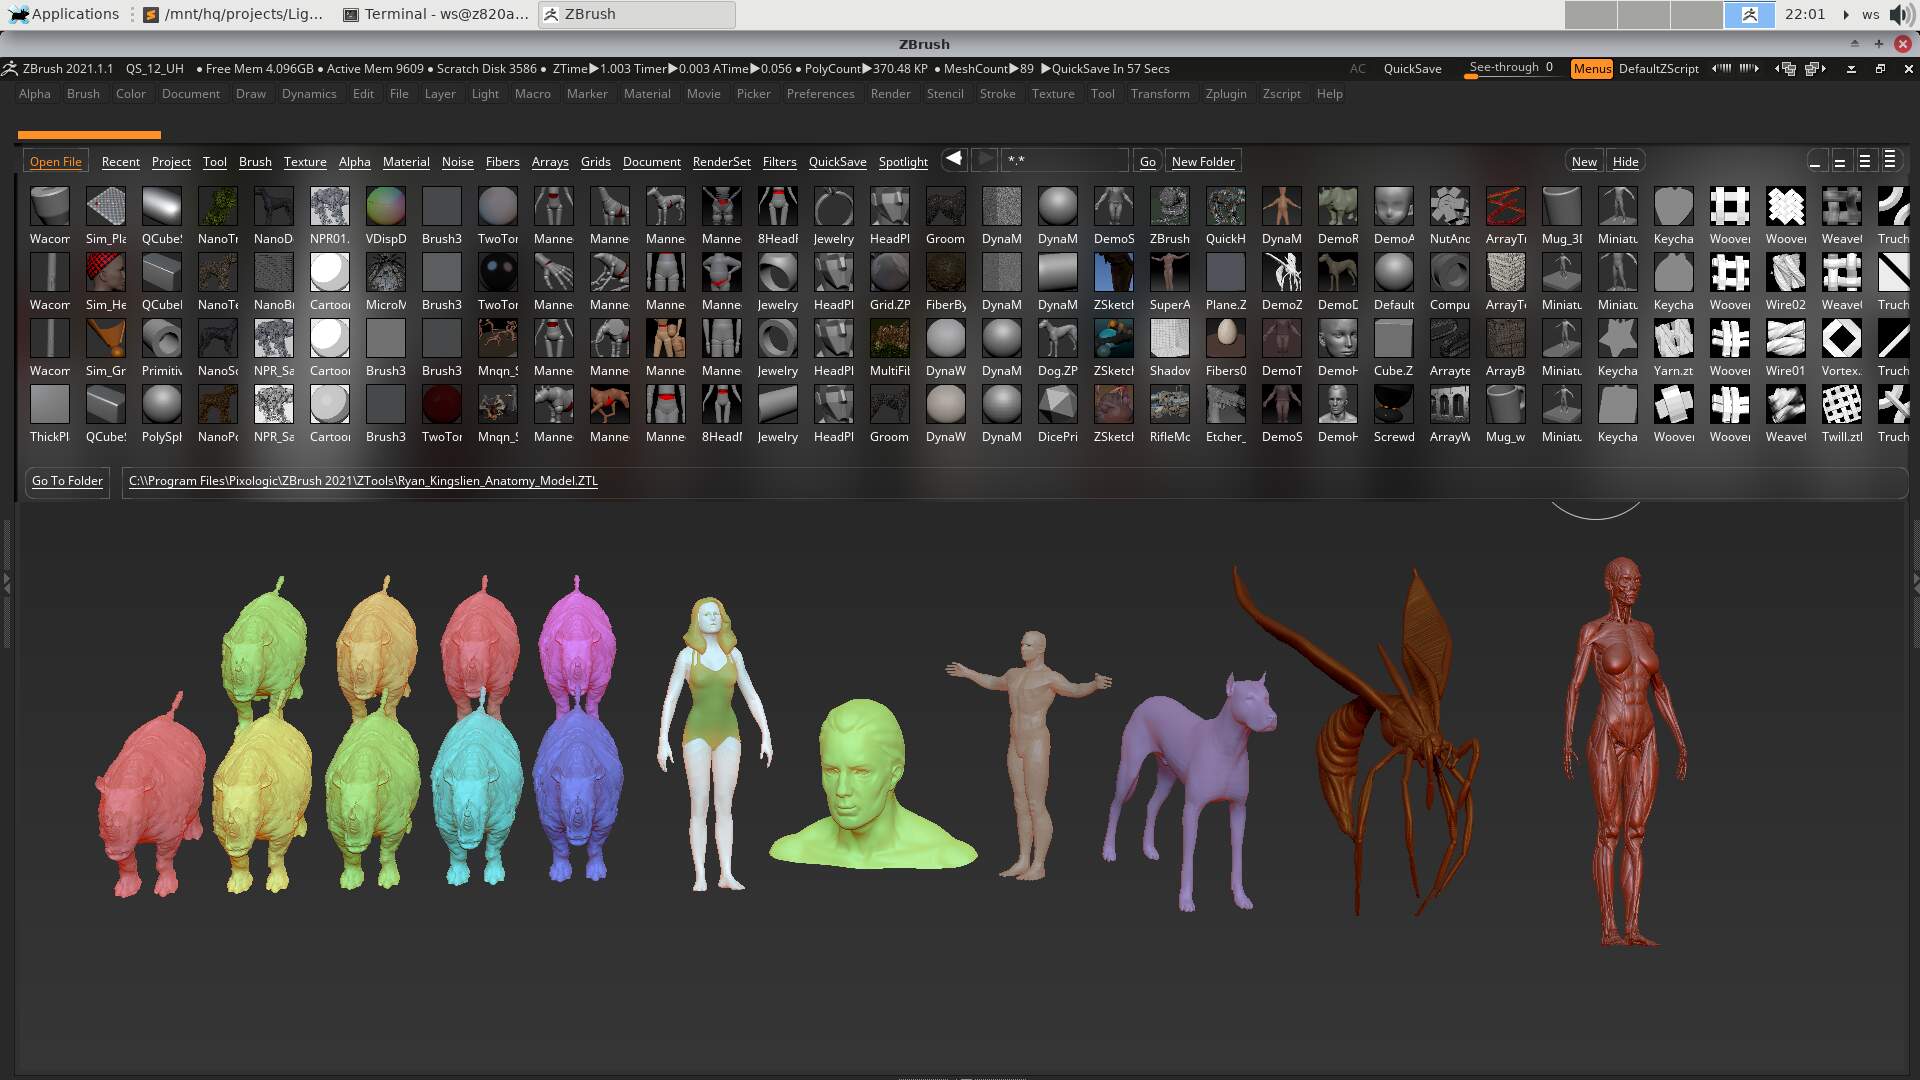Screen dimensions: 1920x1080
Task: Switch to the Project LightBox tab
Action: [171, 161]
